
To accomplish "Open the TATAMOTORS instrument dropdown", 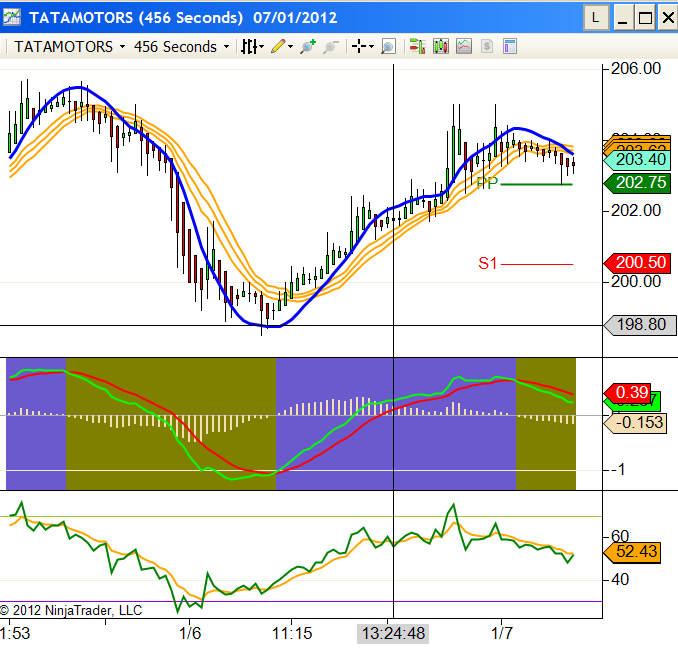I will coord(70,47).
